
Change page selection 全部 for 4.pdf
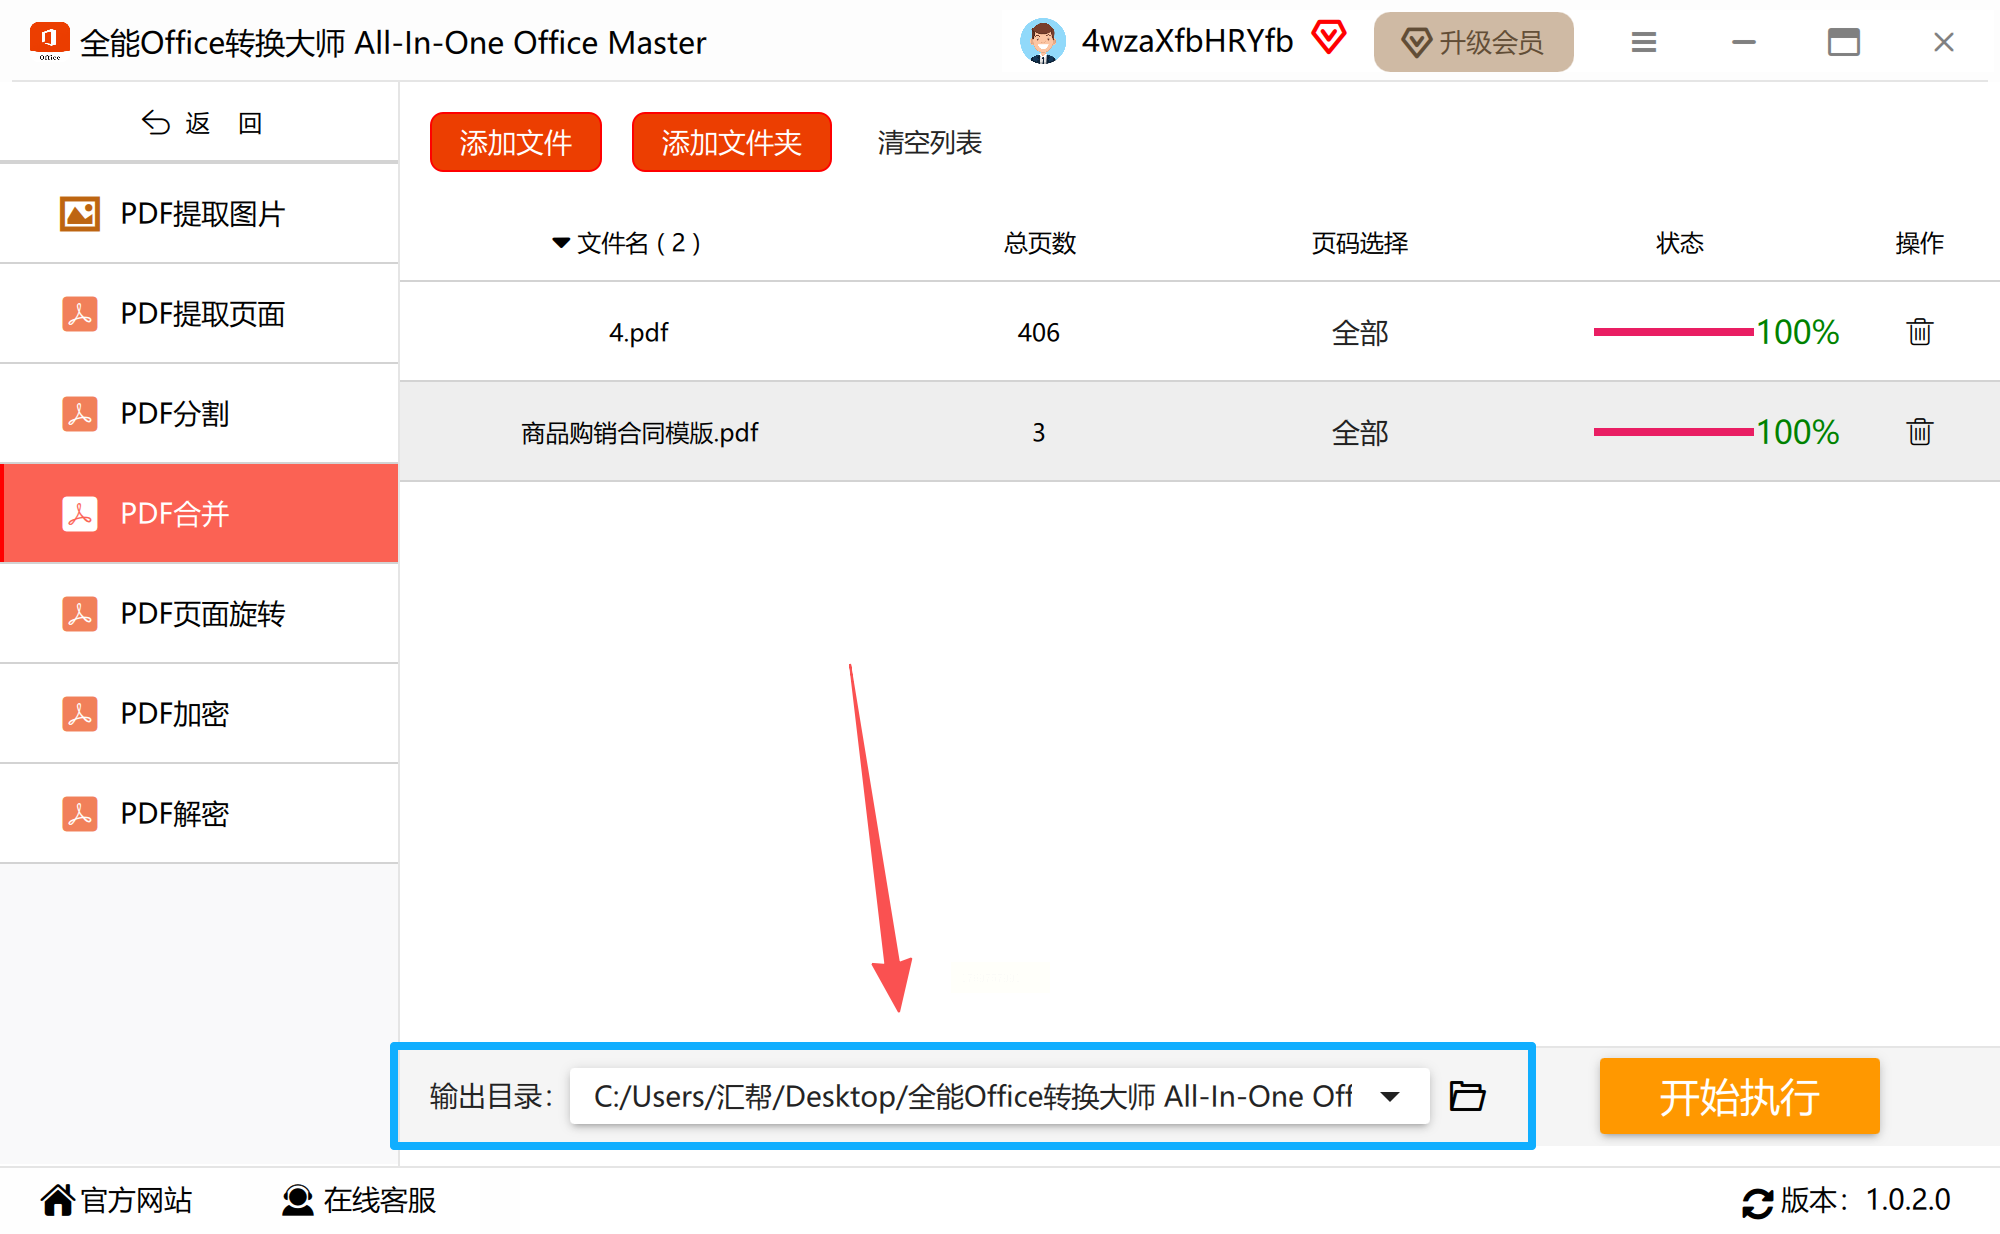coord(1359,333)
